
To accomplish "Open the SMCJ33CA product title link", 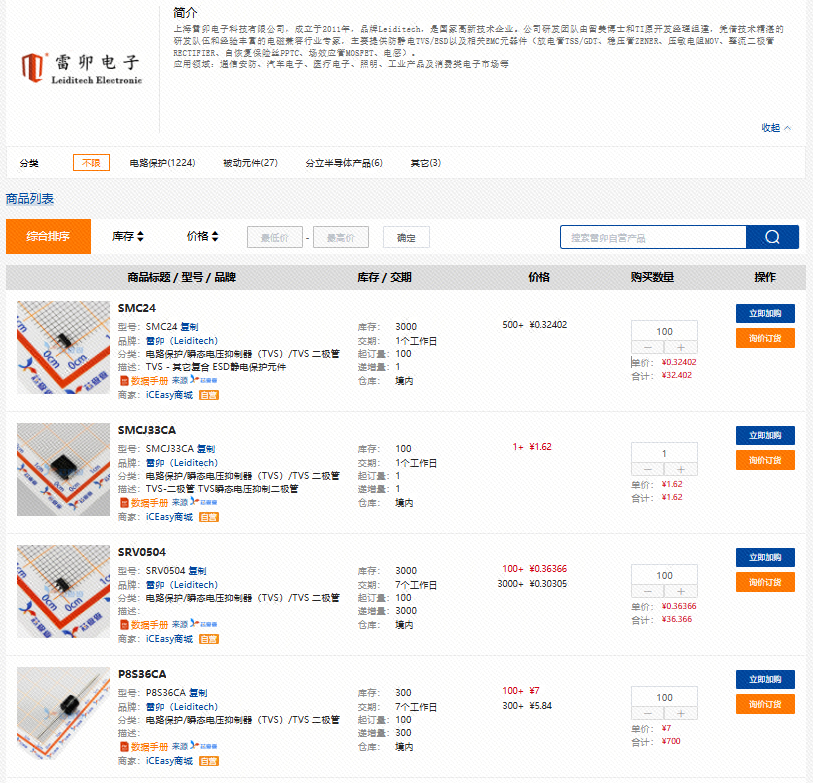I will tap(147, 430).
